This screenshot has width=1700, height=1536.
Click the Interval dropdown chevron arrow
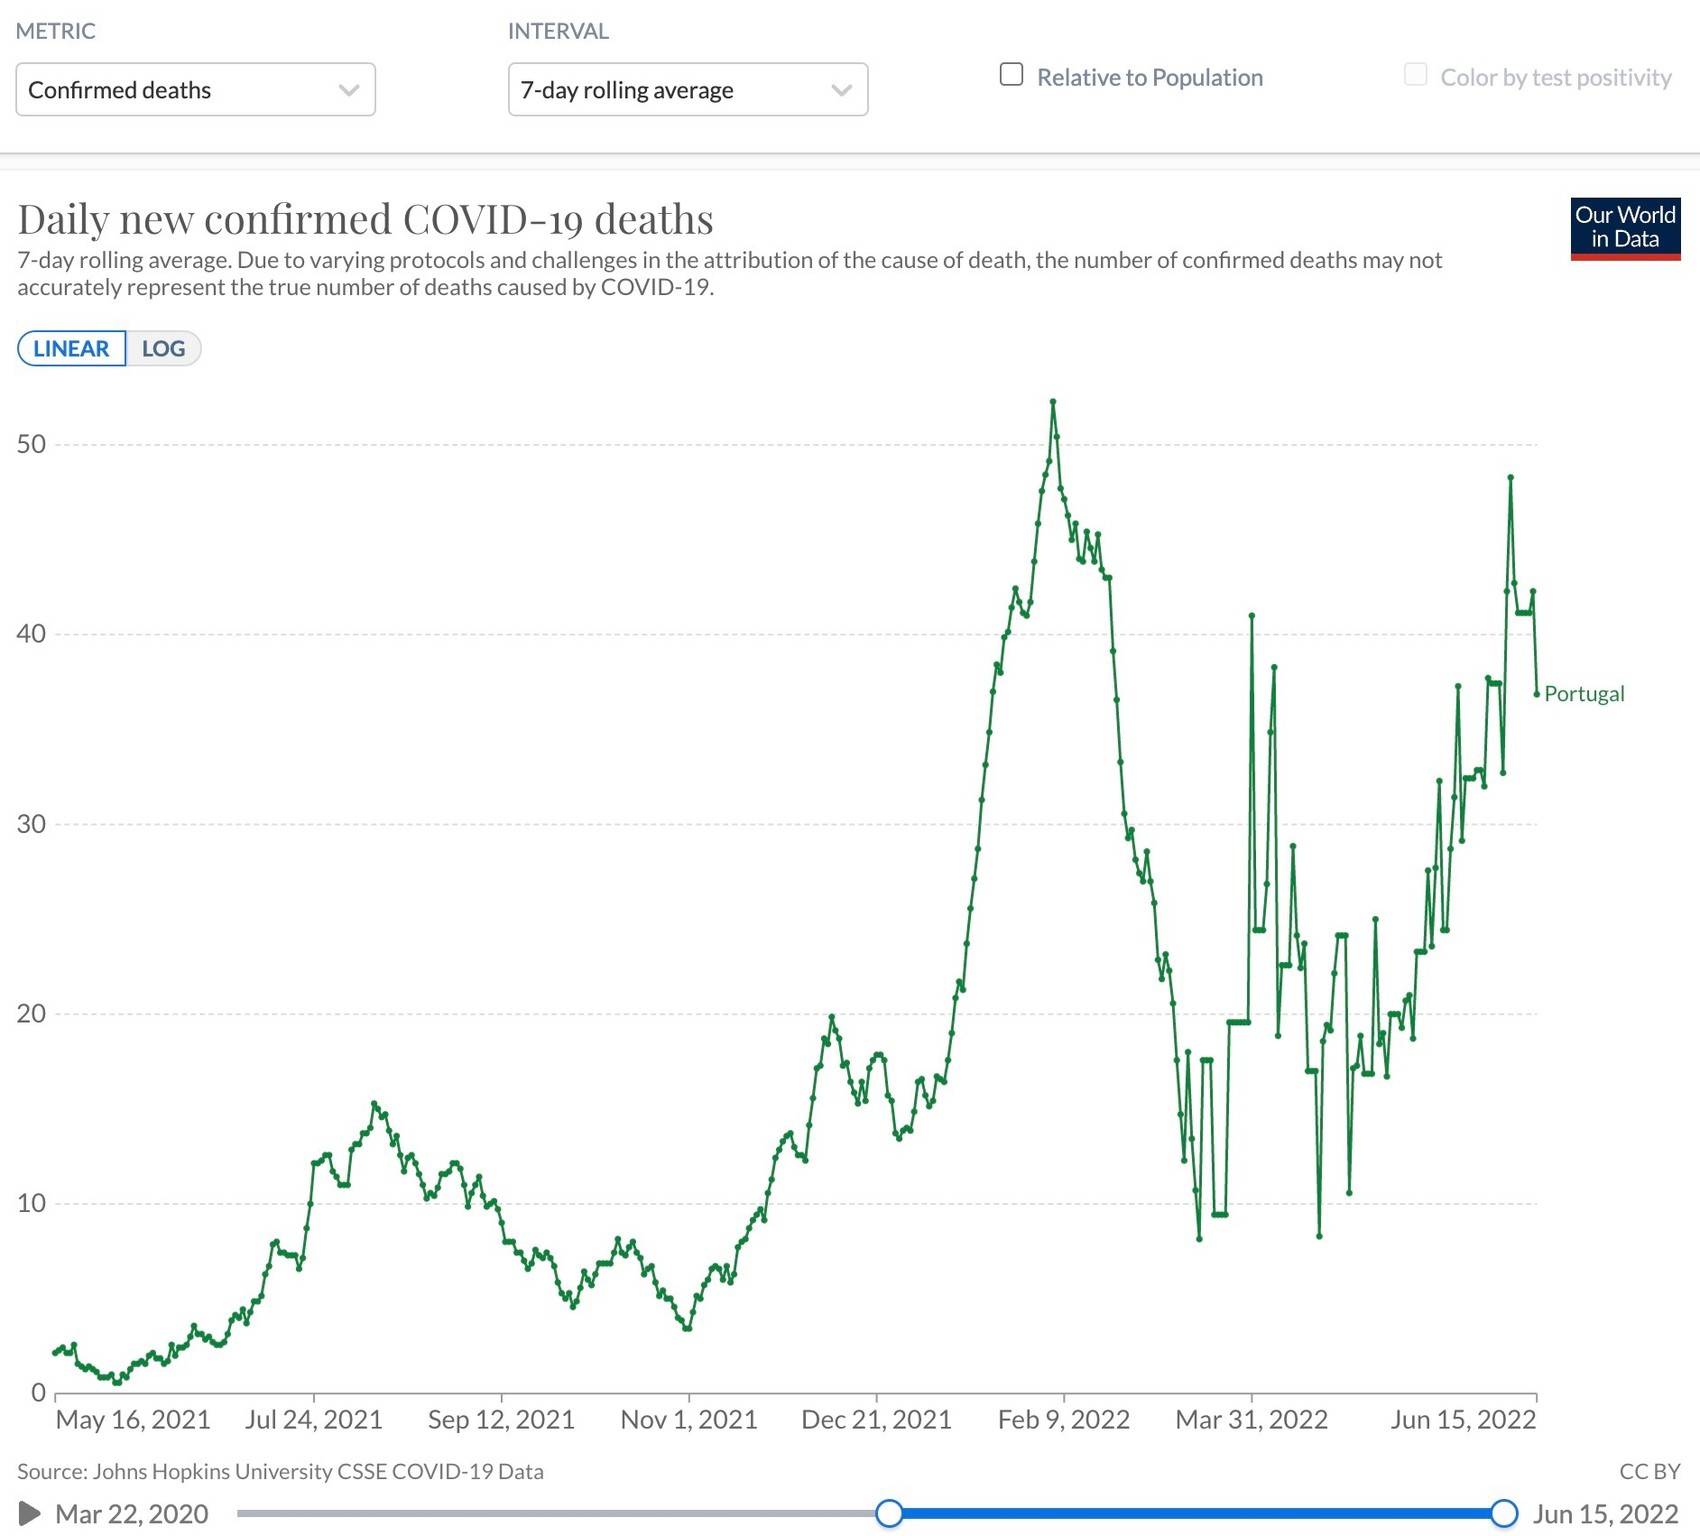841,90
